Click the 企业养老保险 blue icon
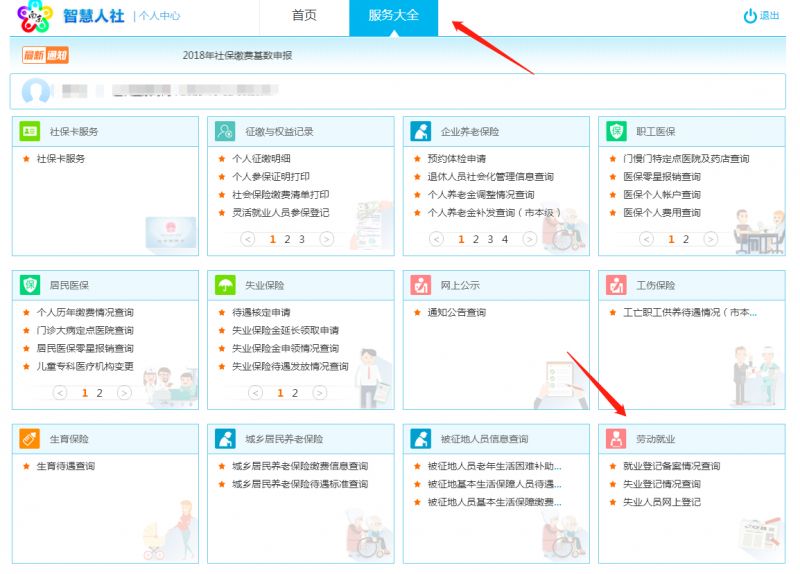 (420, 132)
